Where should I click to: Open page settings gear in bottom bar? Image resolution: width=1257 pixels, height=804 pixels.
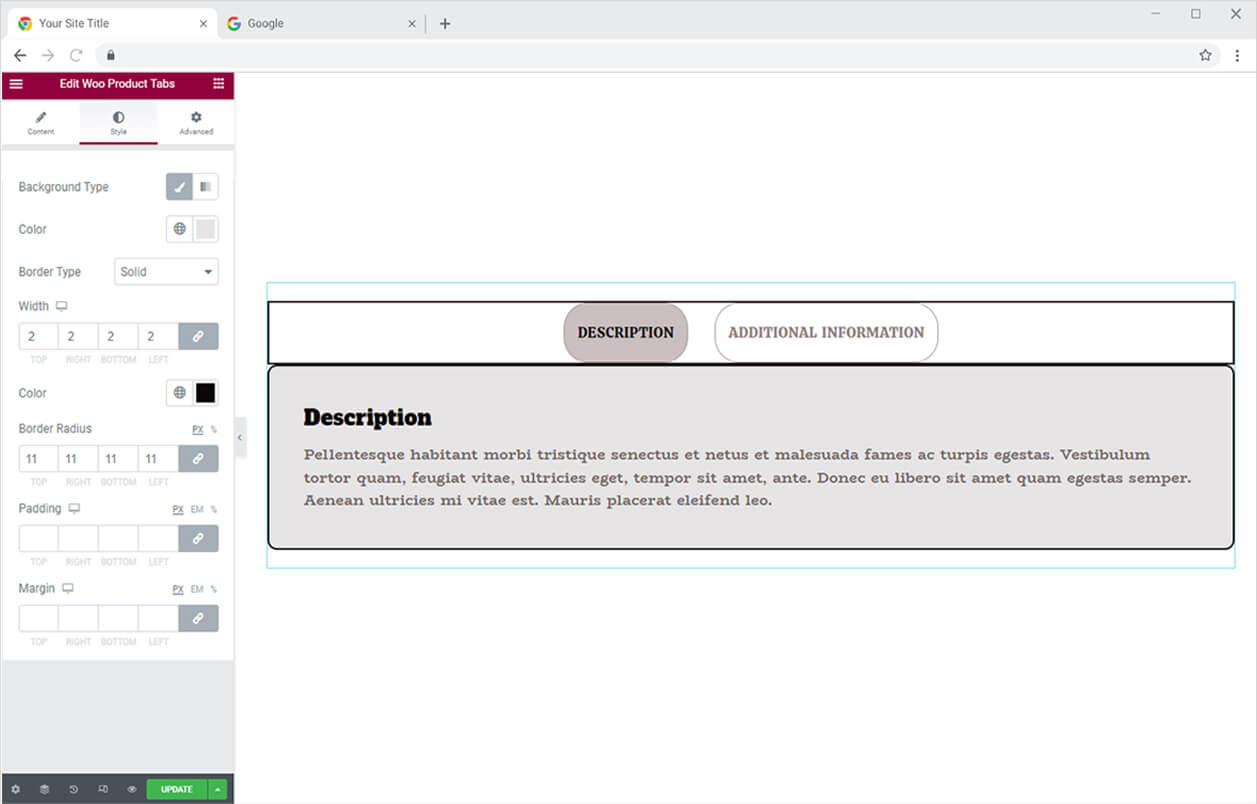coord(15,789)
